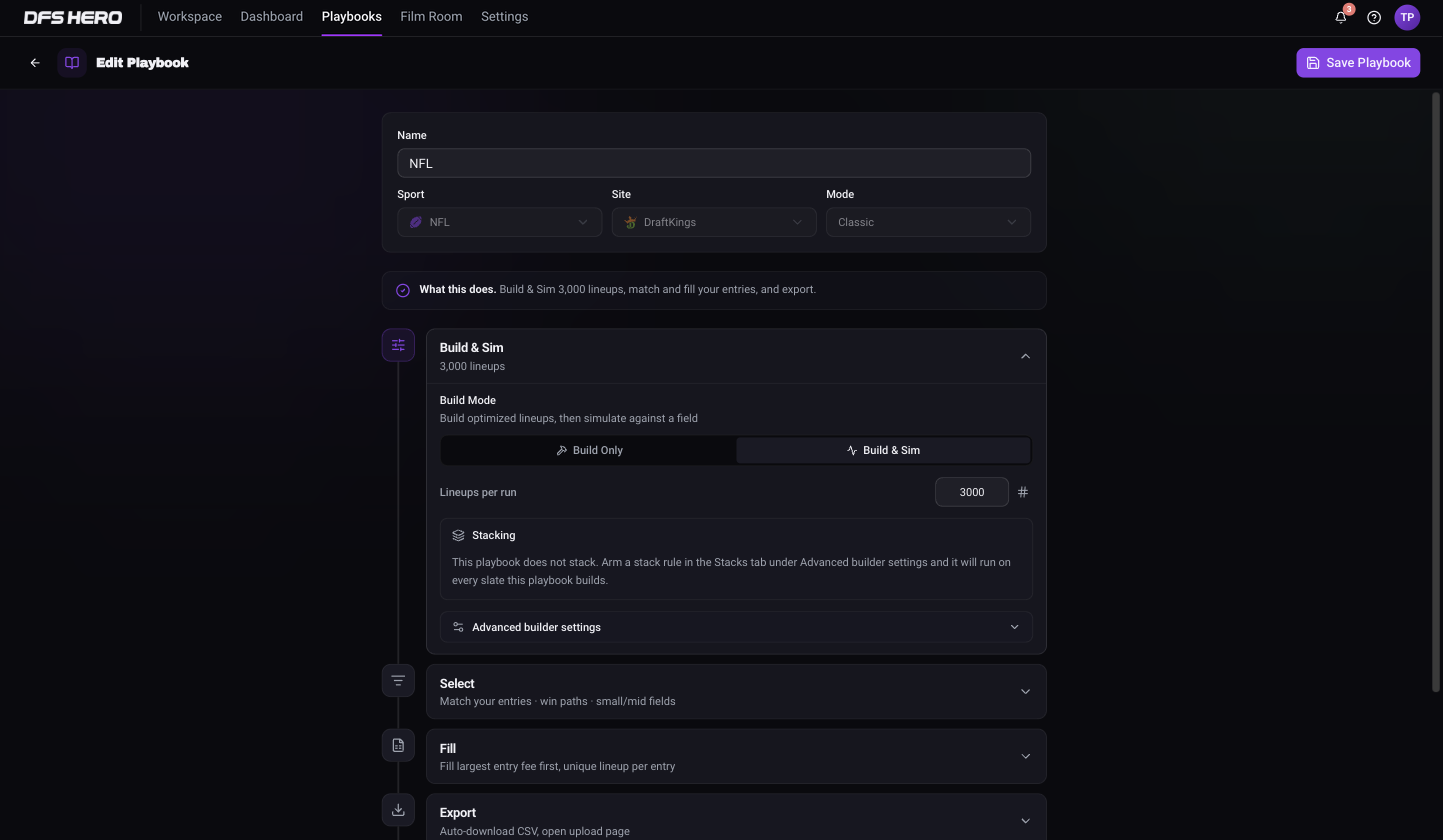Open the Mode dropdown showing Classic

click(x=928, y=222)
